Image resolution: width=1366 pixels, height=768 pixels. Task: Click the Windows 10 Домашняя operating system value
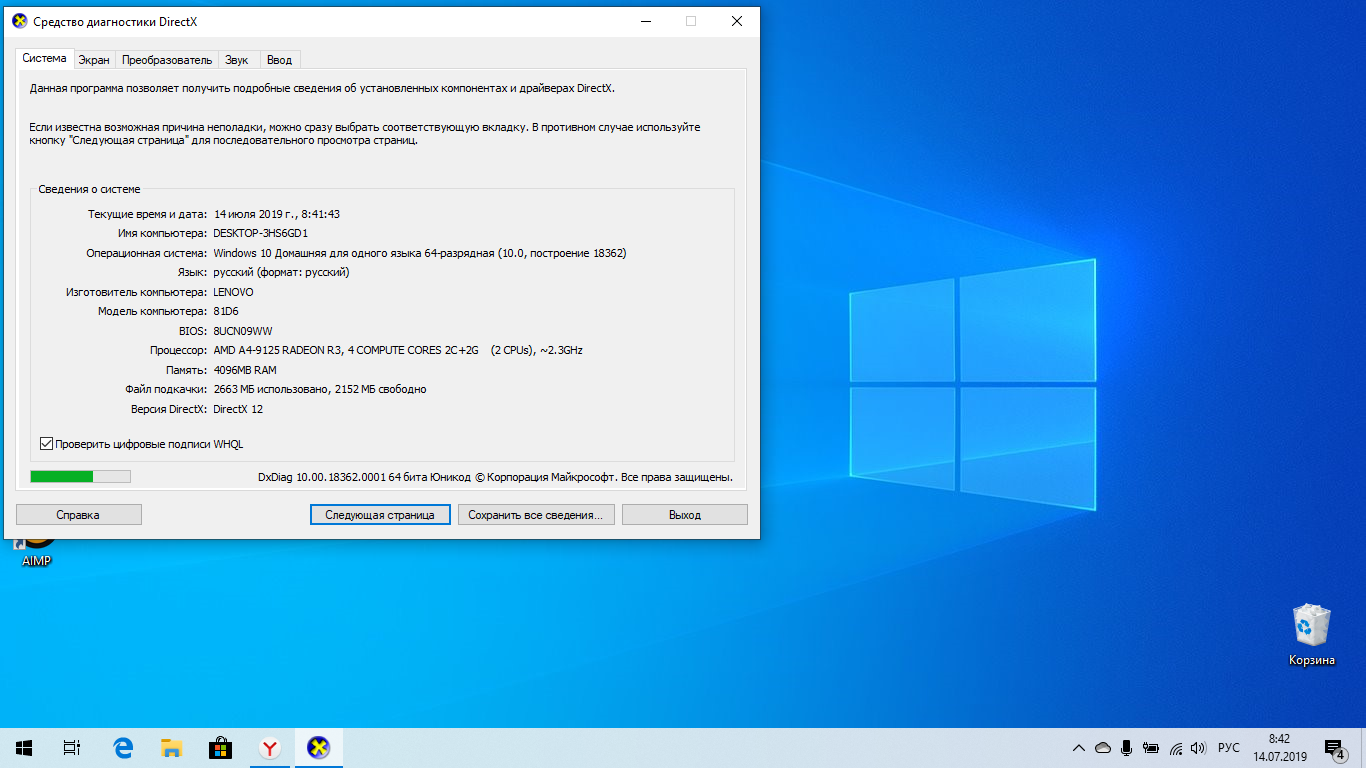(420, 253)
